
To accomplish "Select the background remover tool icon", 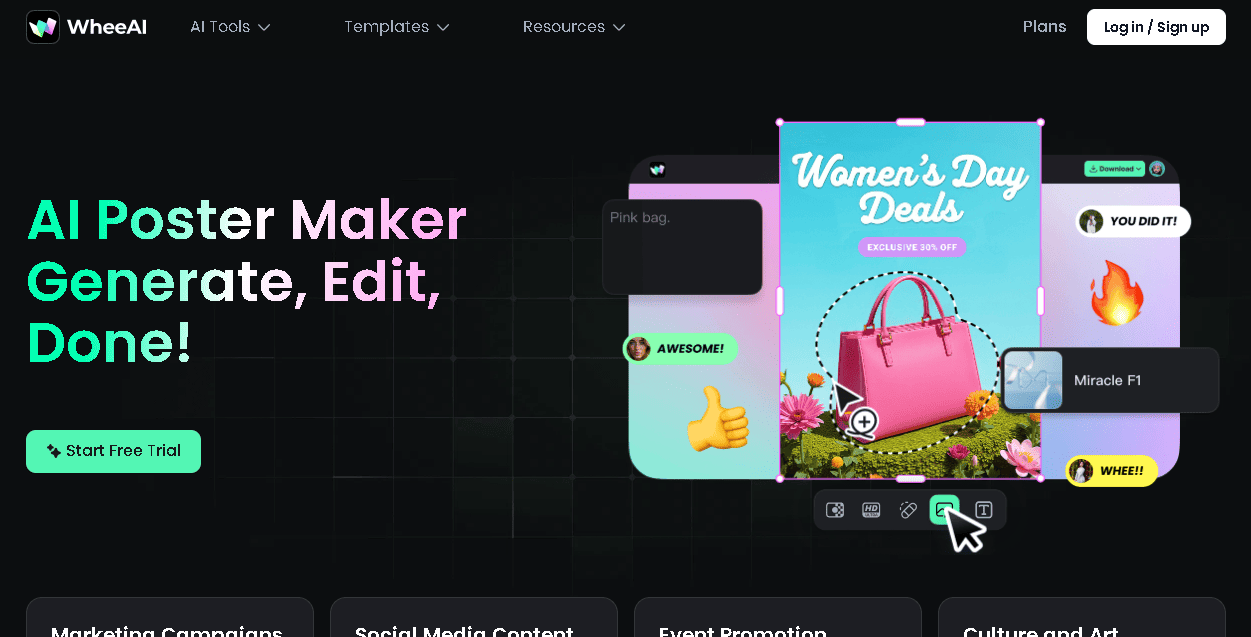I will click(x=835, y=510).
